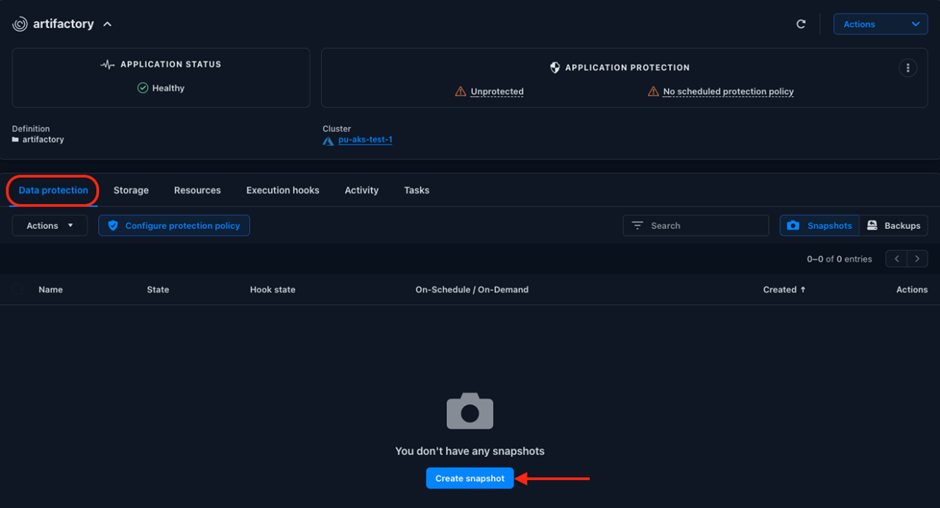Viewport: 940px width, 508px height.
Task: Switch to the Execution hooks tab
Action: point(282,190)
